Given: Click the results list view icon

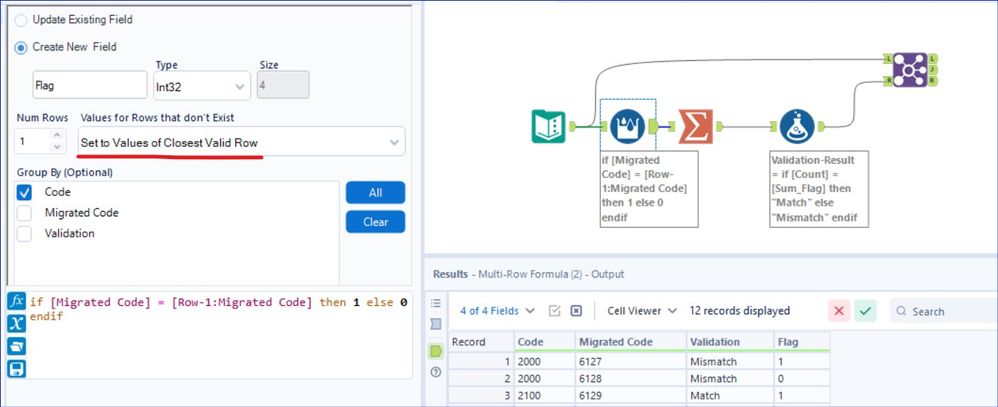Looking at the screenshot, I should tap(436, 303).
